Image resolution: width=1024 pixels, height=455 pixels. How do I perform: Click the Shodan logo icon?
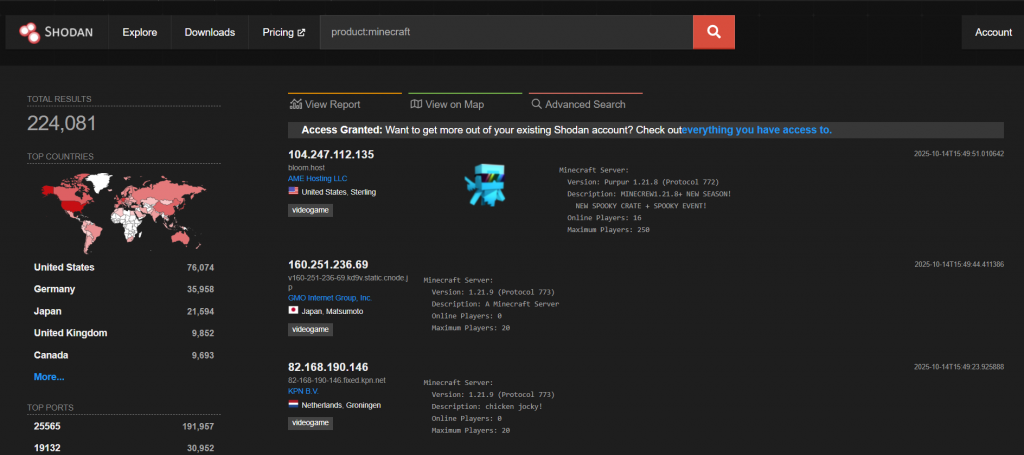[x=29, y=32]
